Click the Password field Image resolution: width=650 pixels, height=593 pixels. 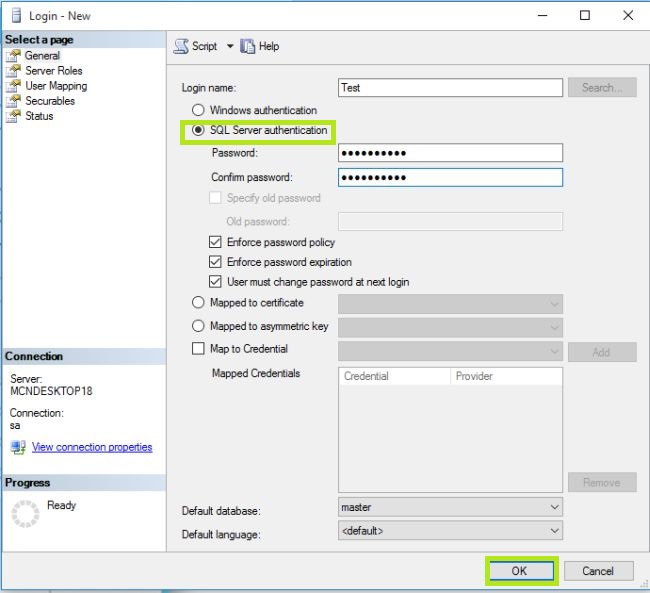coord(450,153)
